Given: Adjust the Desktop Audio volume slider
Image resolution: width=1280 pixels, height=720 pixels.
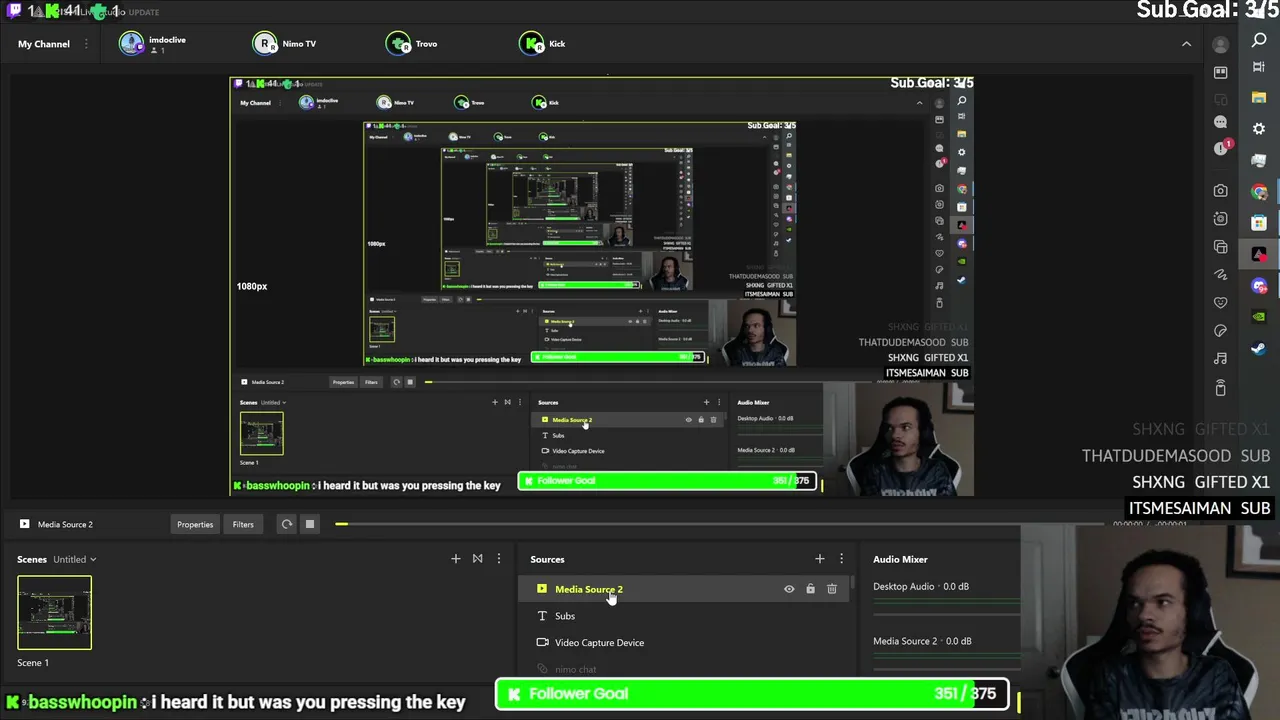Looking at the screenshot, I should click(x=946, y=601).
